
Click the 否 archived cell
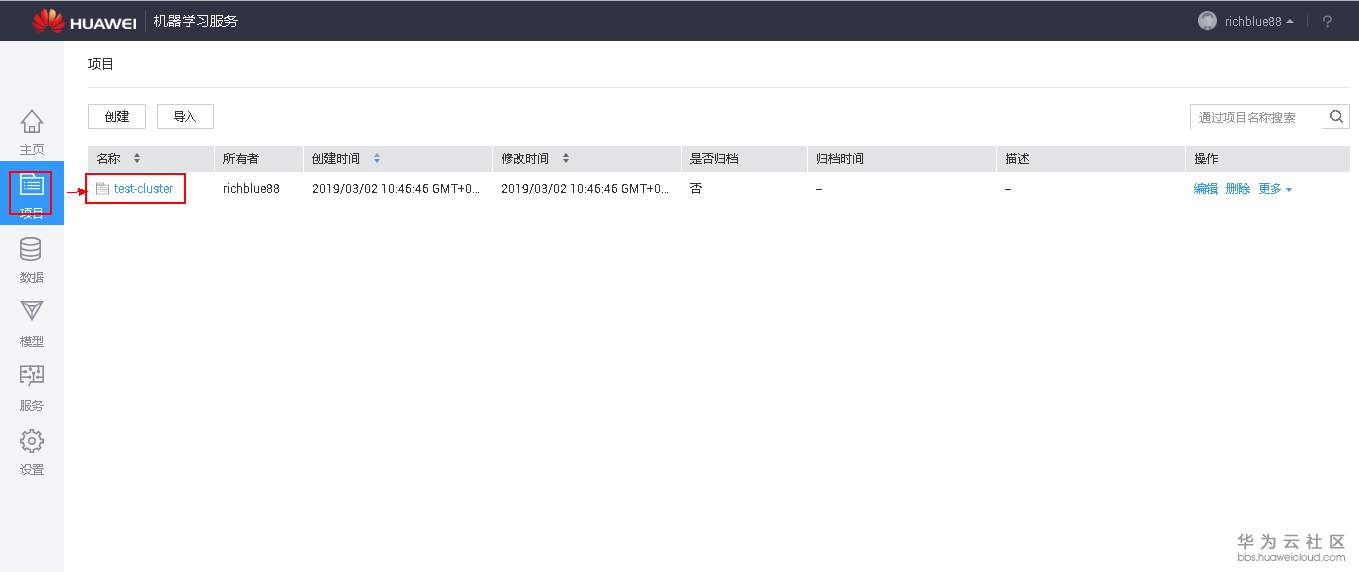(696, 188)
